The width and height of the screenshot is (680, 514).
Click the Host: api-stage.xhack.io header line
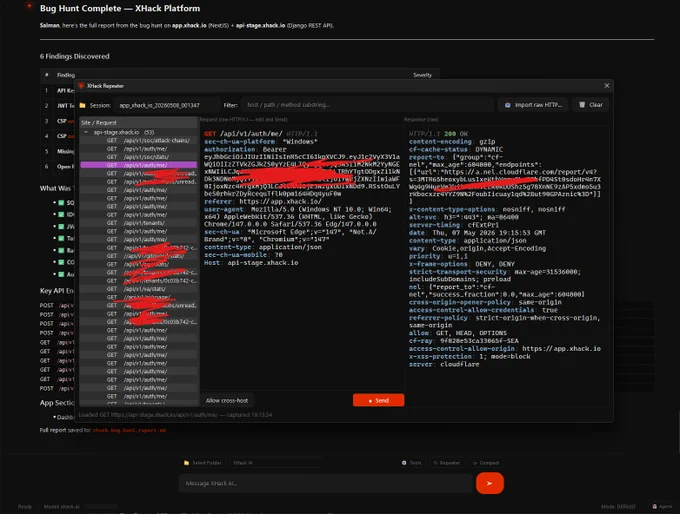[x=251, y=262]
